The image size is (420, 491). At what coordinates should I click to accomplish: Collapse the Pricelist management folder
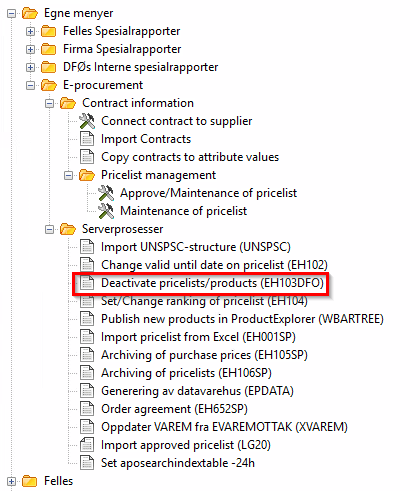(x=68, y=176)
